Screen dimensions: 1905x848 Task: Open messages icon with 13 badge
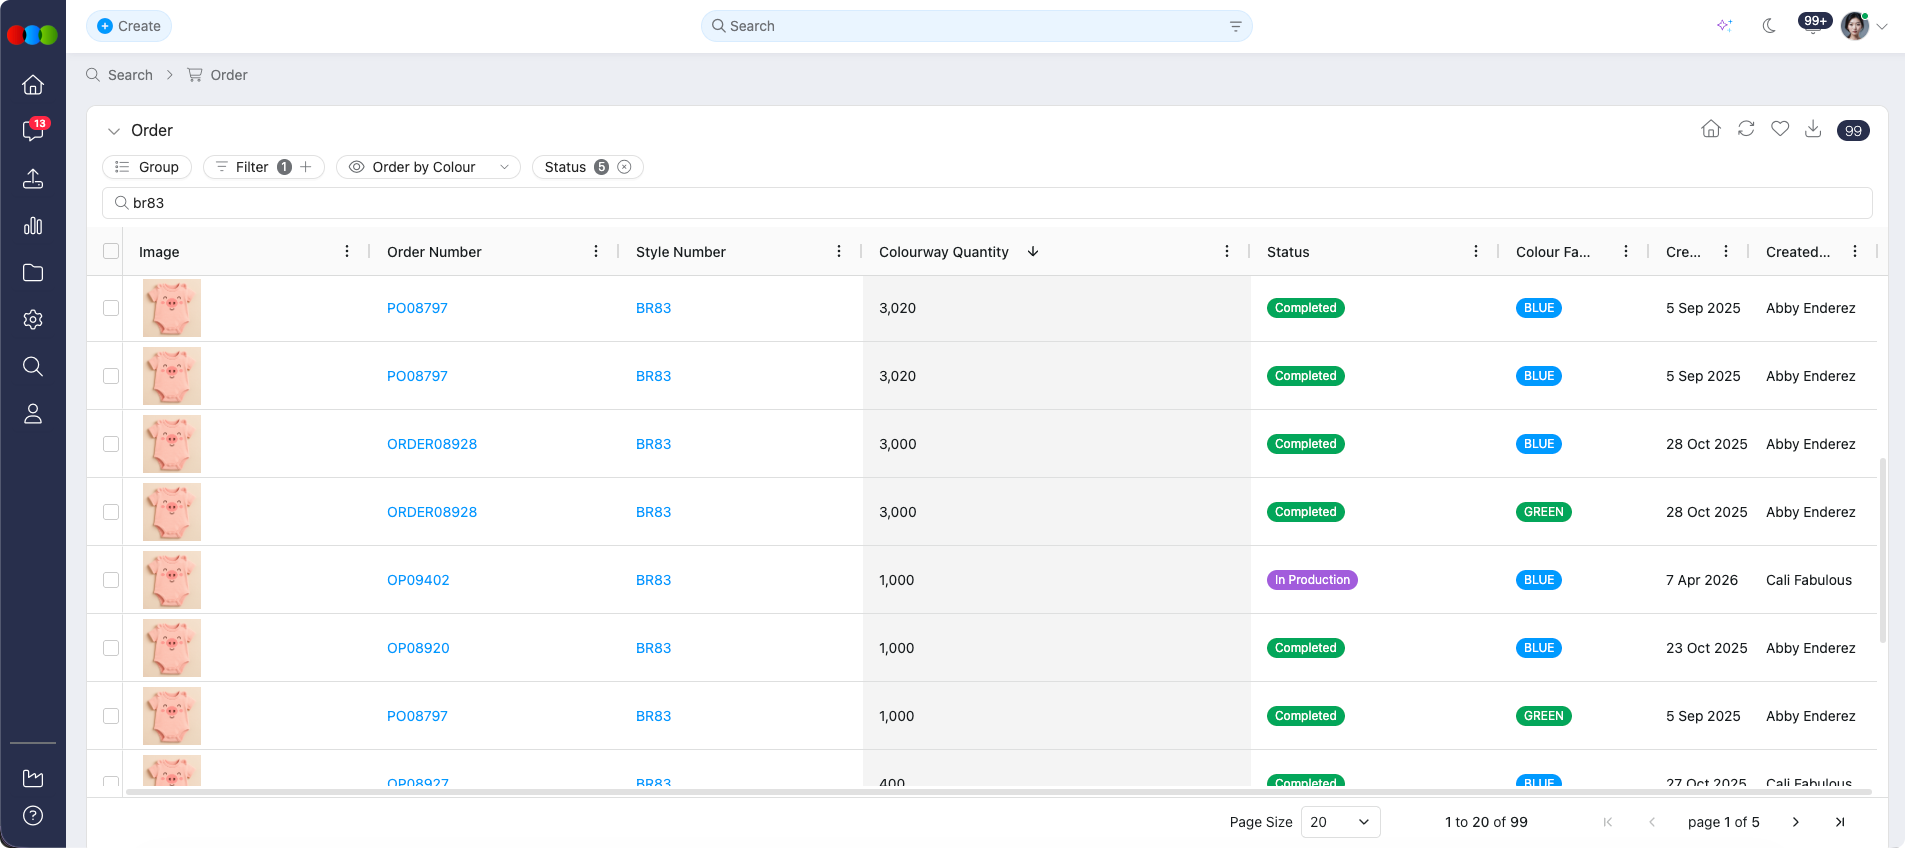pos(33,131)
